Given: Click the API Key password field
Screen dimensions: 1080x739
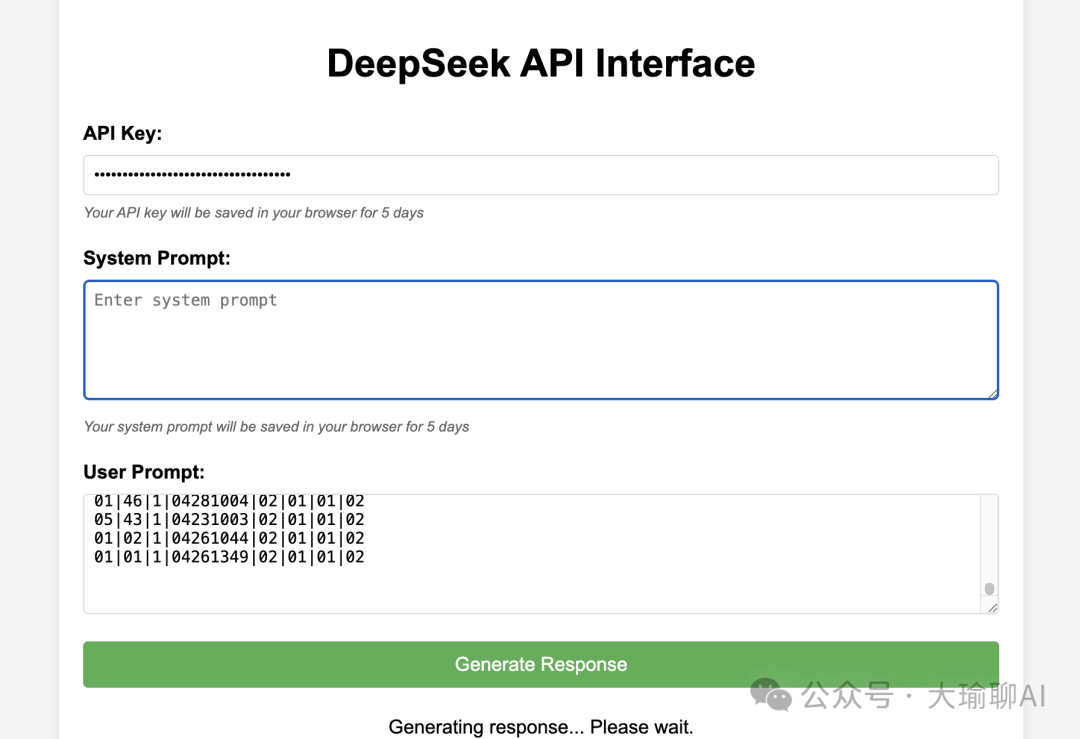Looking at the screenshot, I should click(541, 175).
